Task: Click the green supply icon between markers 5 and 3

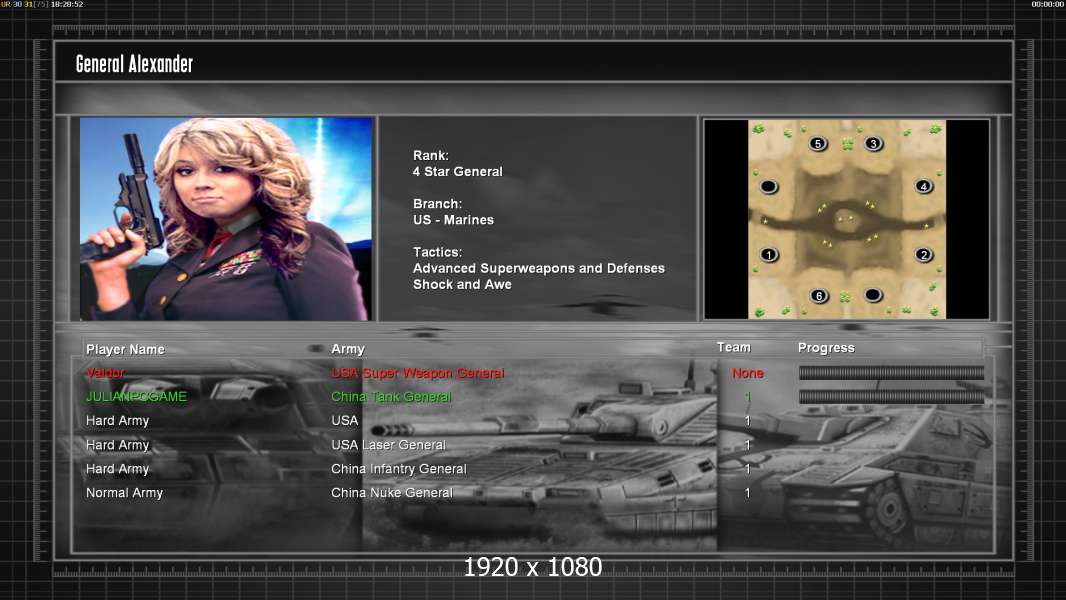Action: click(x=847, y=144)
